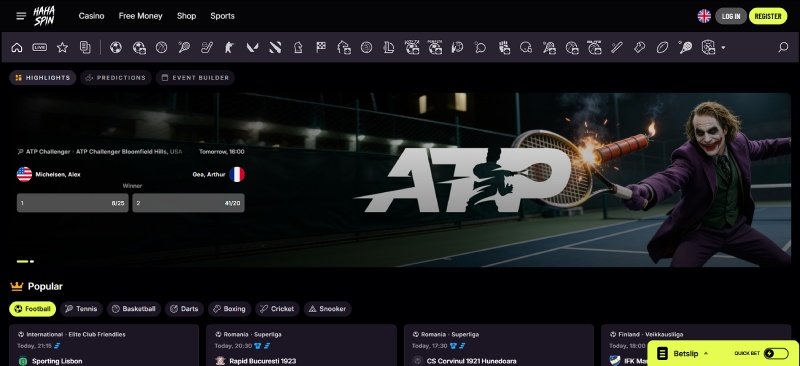Select the Football popular chip

[x=33, y=309]
